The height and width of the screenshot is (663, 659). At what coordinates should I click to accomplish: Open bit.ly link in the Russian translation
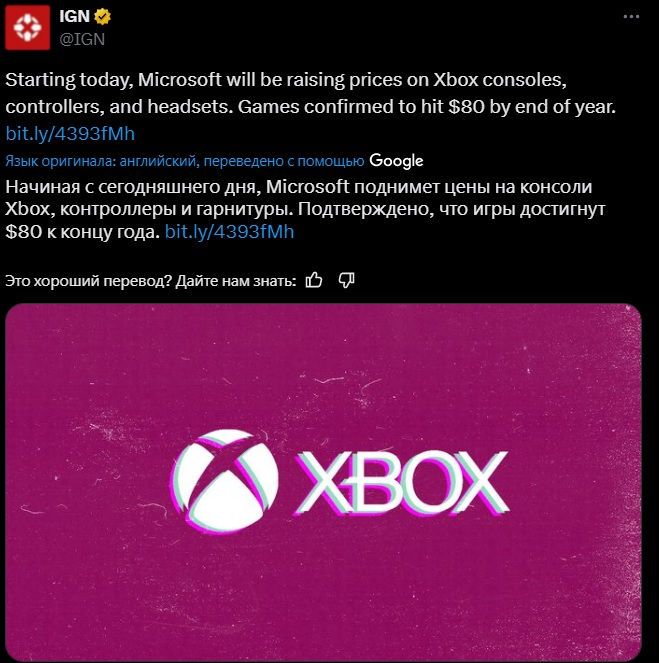(229, 232)
